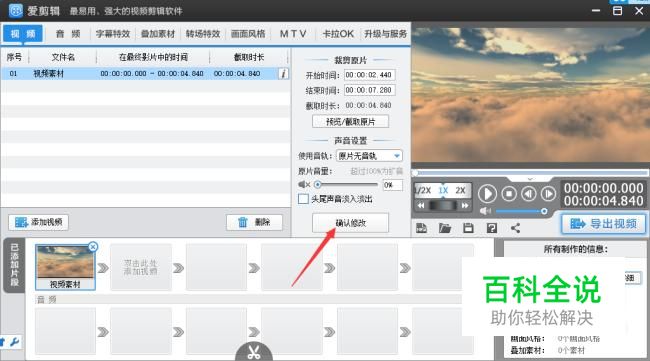
Task: Toggle the 头尾声音淡入淡出 checkbox
Action: pos(303,199)
